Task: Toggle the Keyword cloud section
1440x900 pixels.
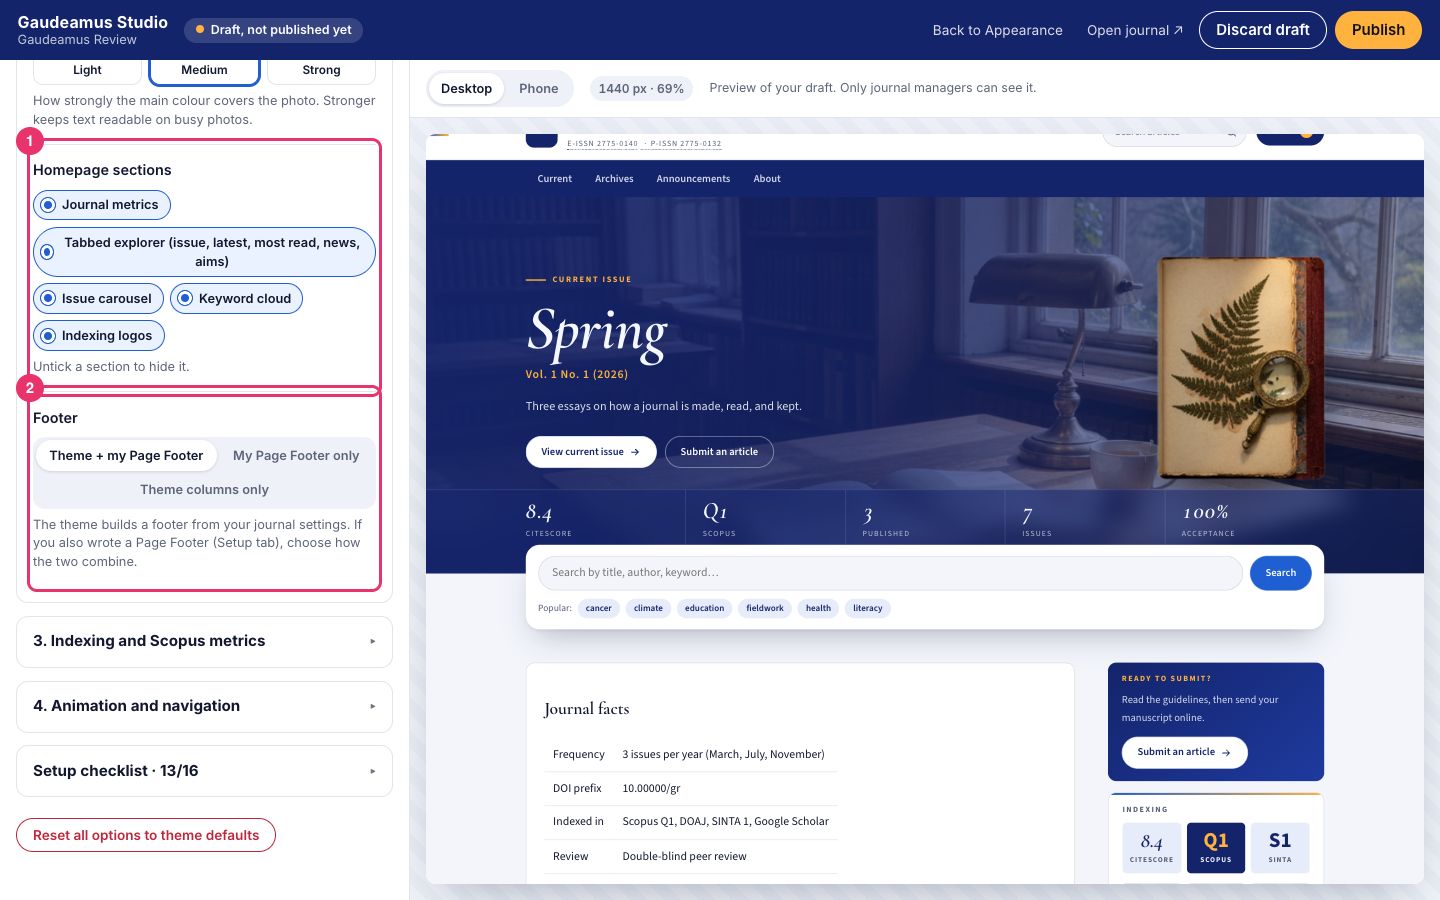Action: tap(236, 299)
